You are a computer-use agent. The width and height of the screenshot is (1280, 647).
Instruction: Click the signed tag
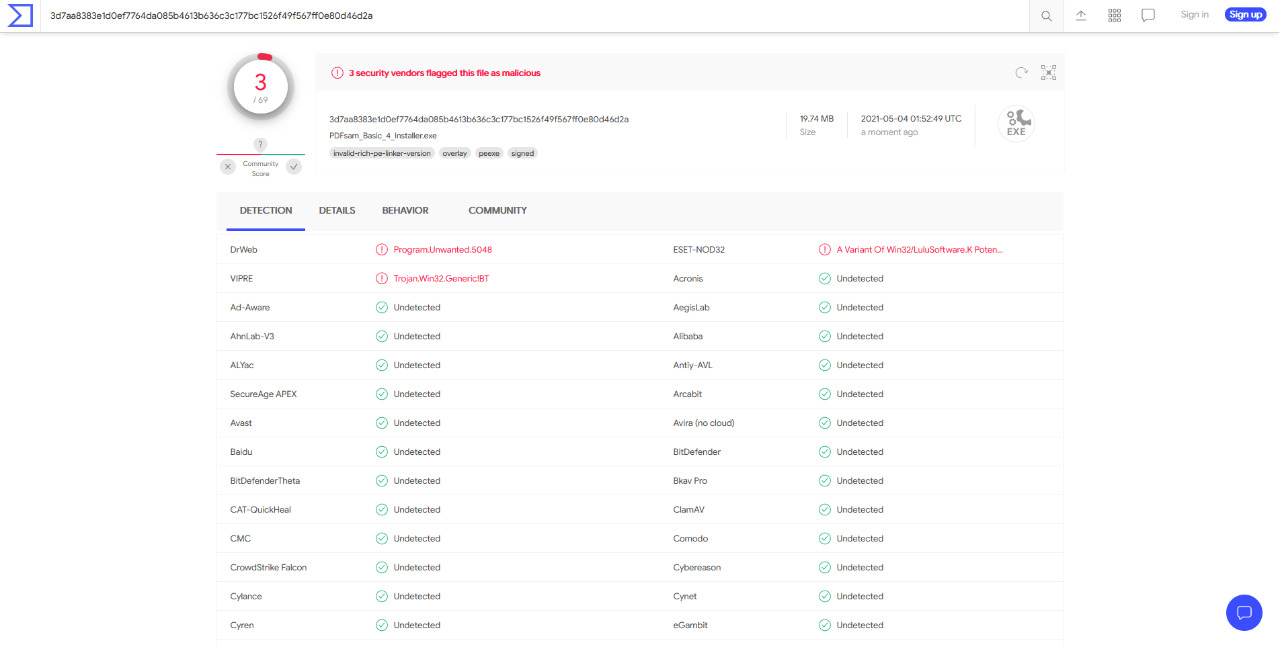(x=522, y=154)
